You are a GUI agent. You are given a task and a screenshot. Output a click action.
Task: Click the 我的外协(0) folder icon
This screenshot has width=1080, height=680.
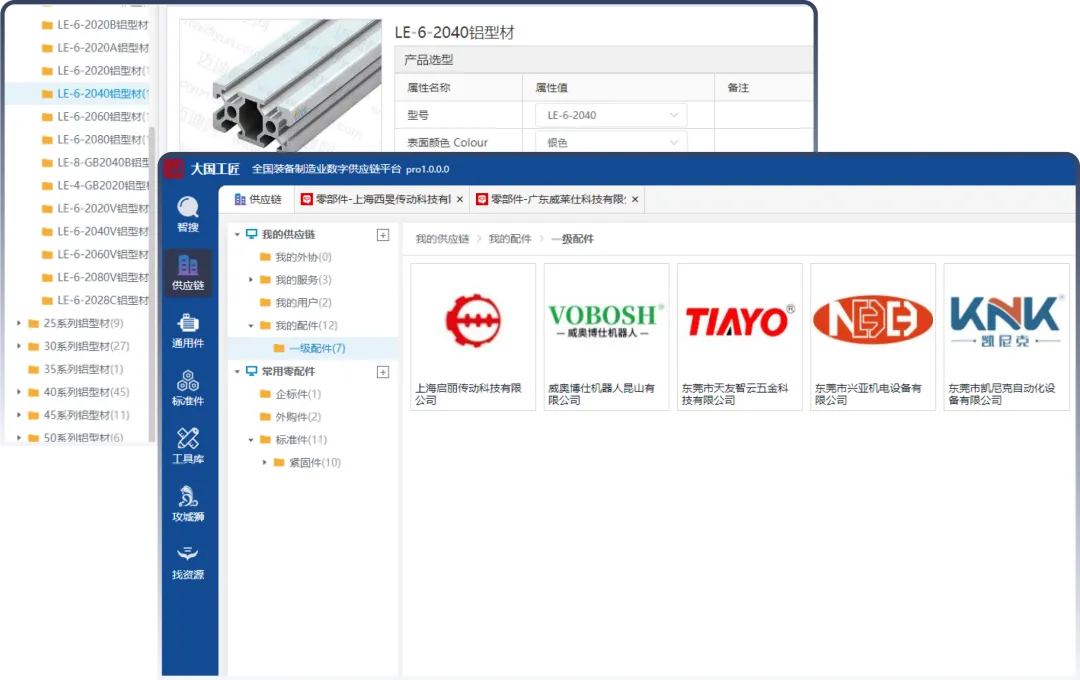tap(265, 257)
